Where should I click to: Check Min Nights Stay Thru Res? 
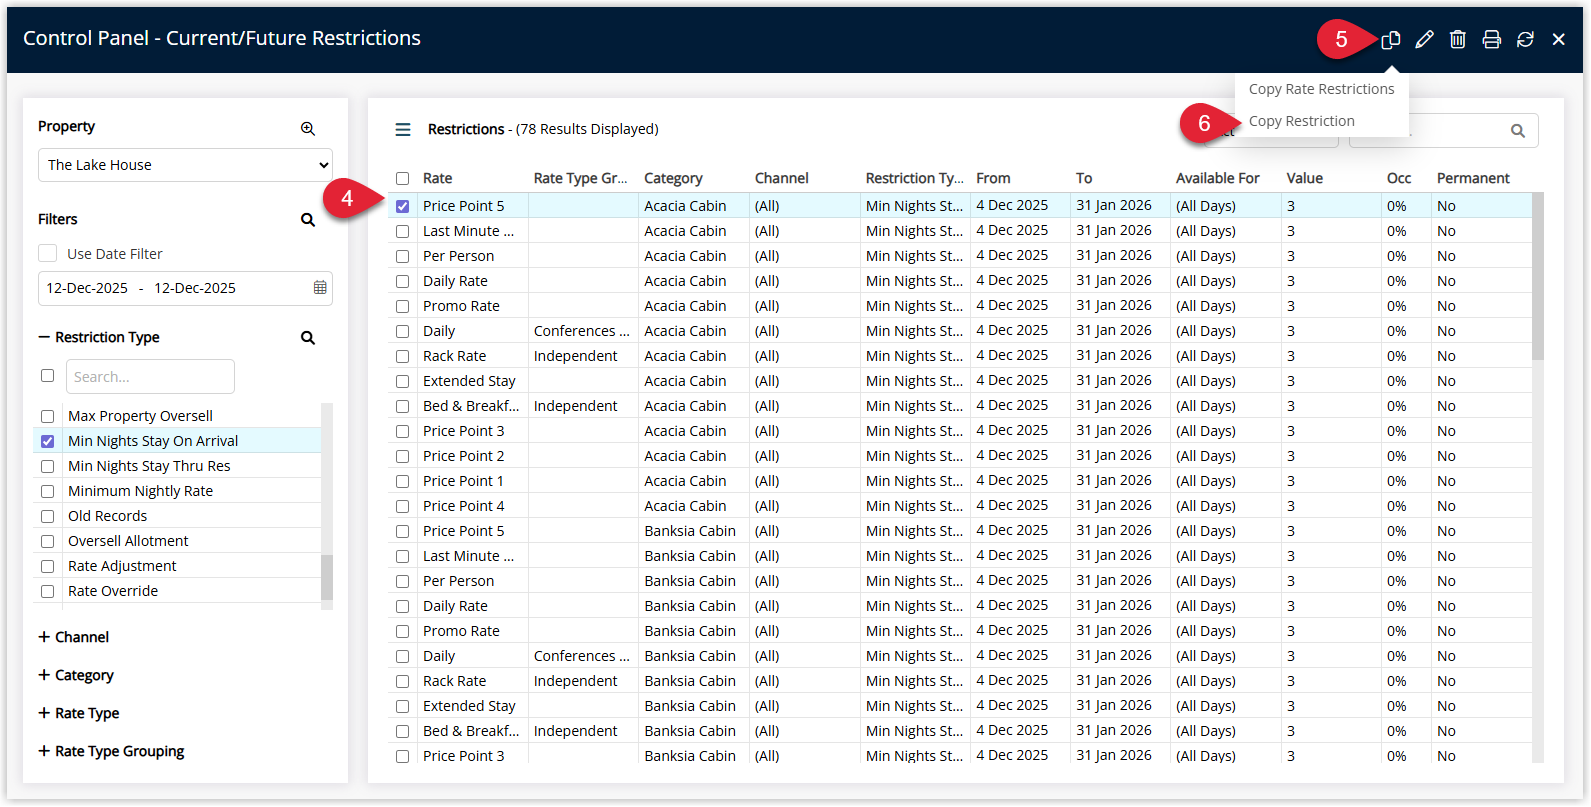47,466
